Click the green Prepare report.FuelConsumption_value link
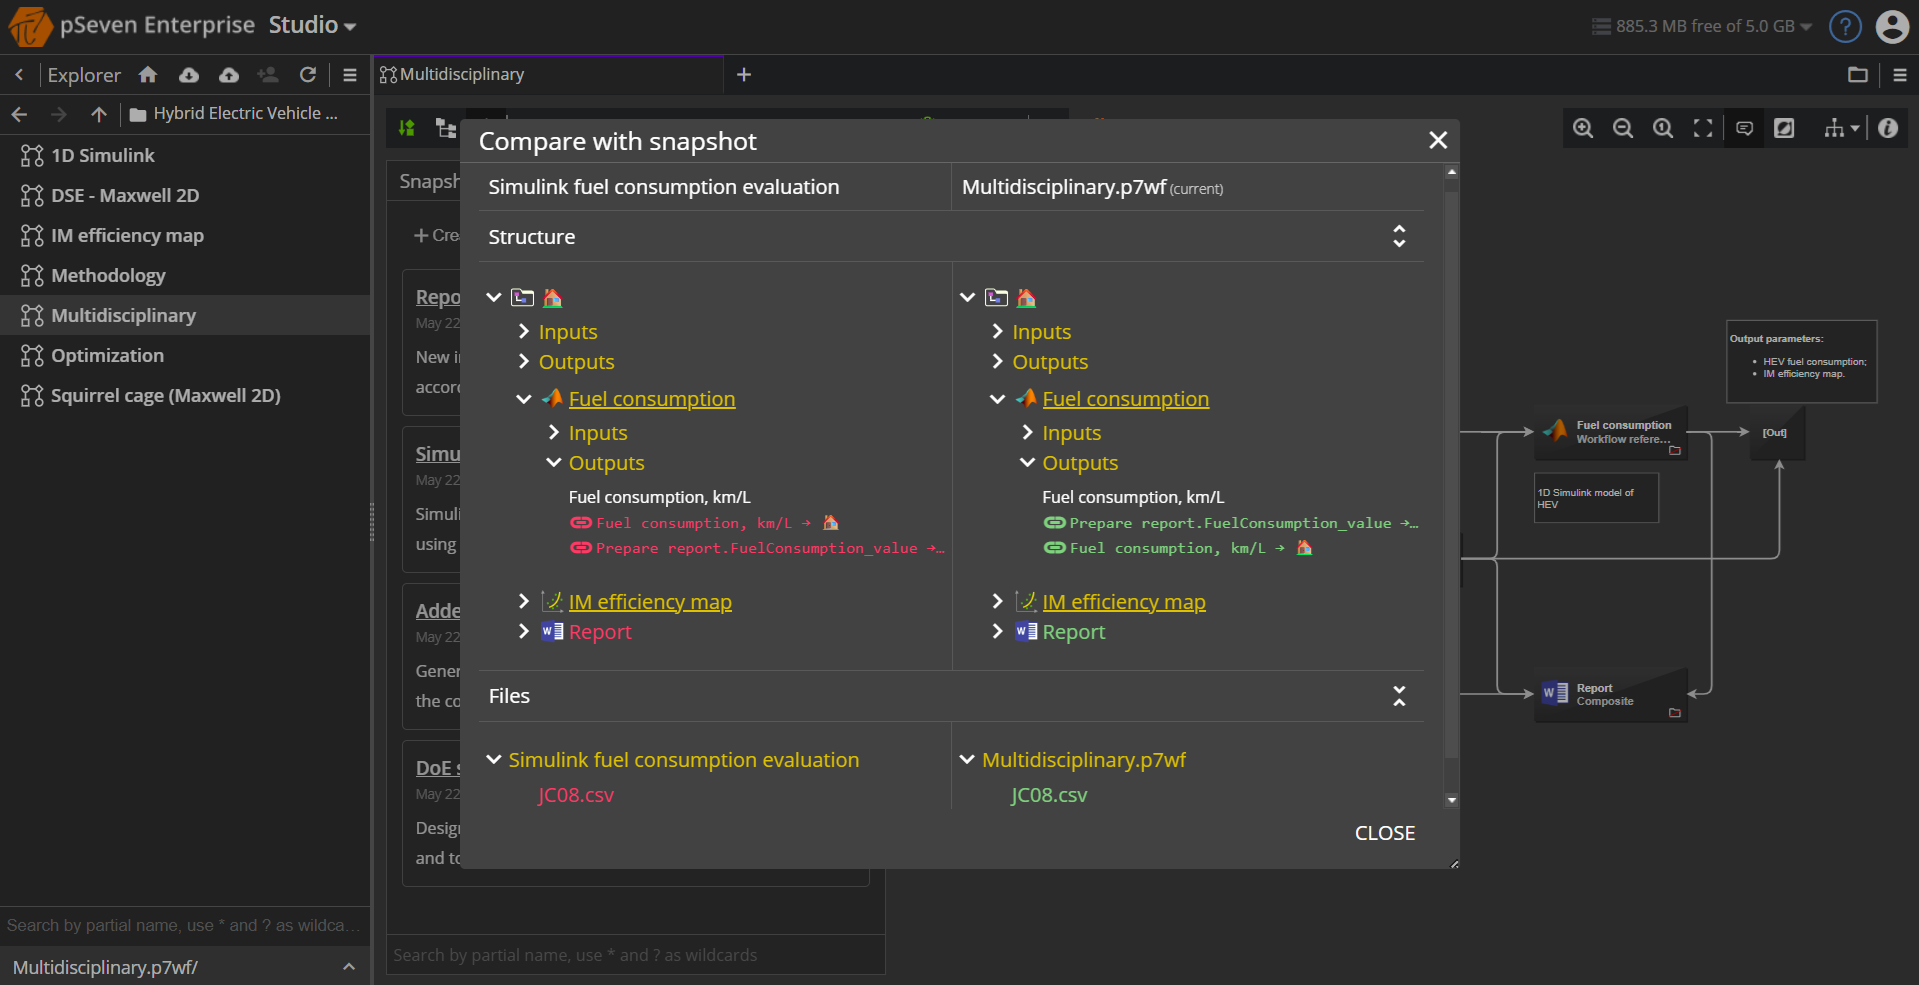The image size is (1919, 985). coord(1230,523)
